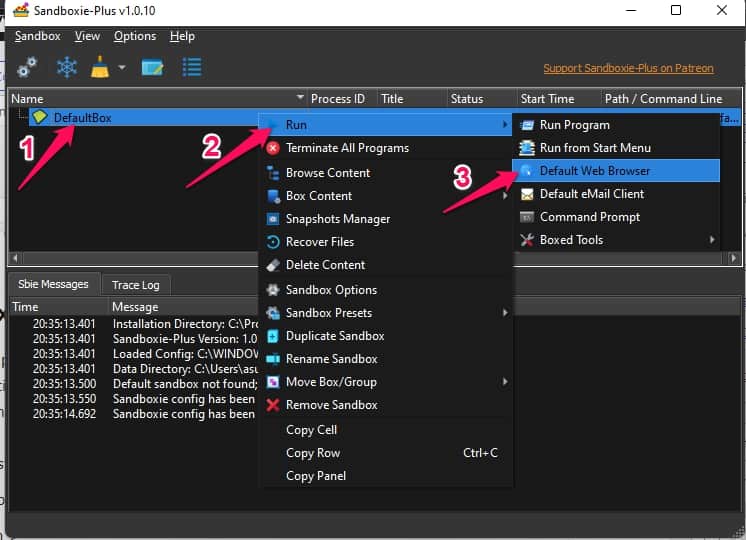Select the DefaultBox sandbox row
This screenshot has width=746, height=540.
143,118
